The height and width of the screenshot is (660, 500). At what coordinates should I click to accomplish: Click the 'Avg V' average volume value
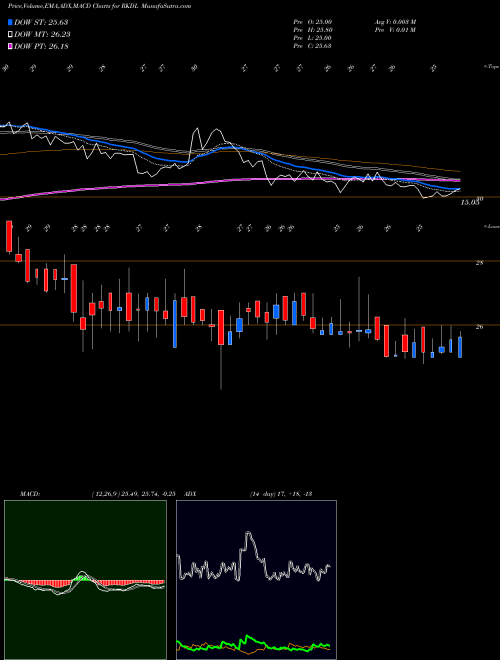click(394, 22)
